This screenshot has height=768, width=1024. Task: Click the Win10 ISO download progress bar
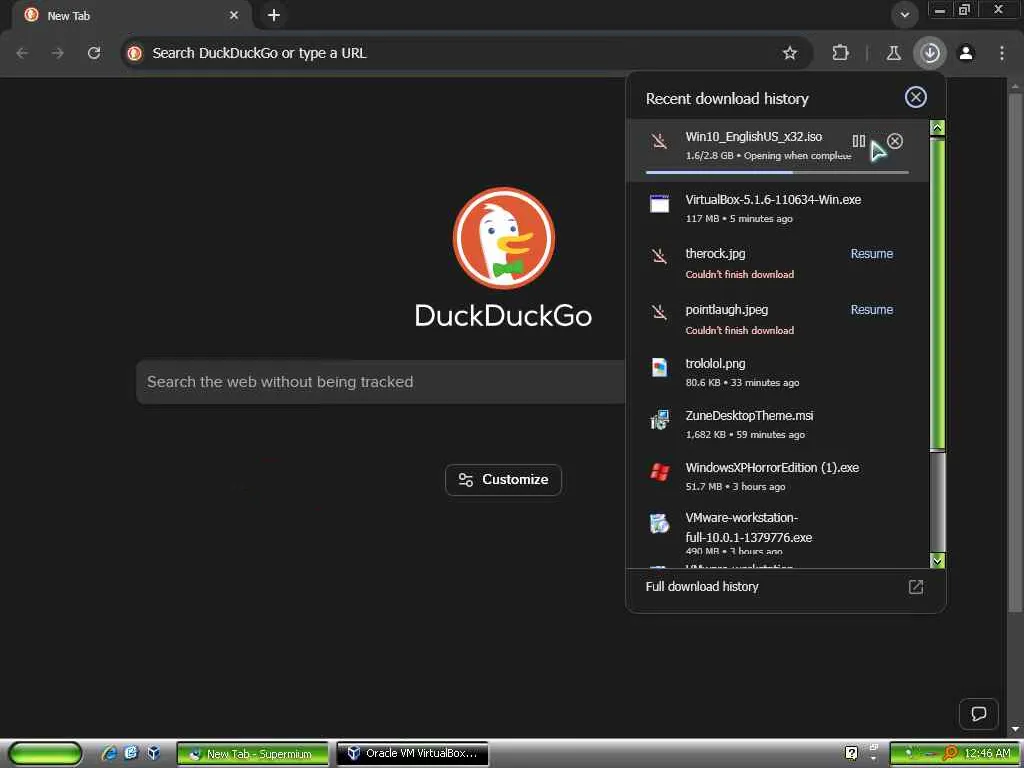[777, 172]
